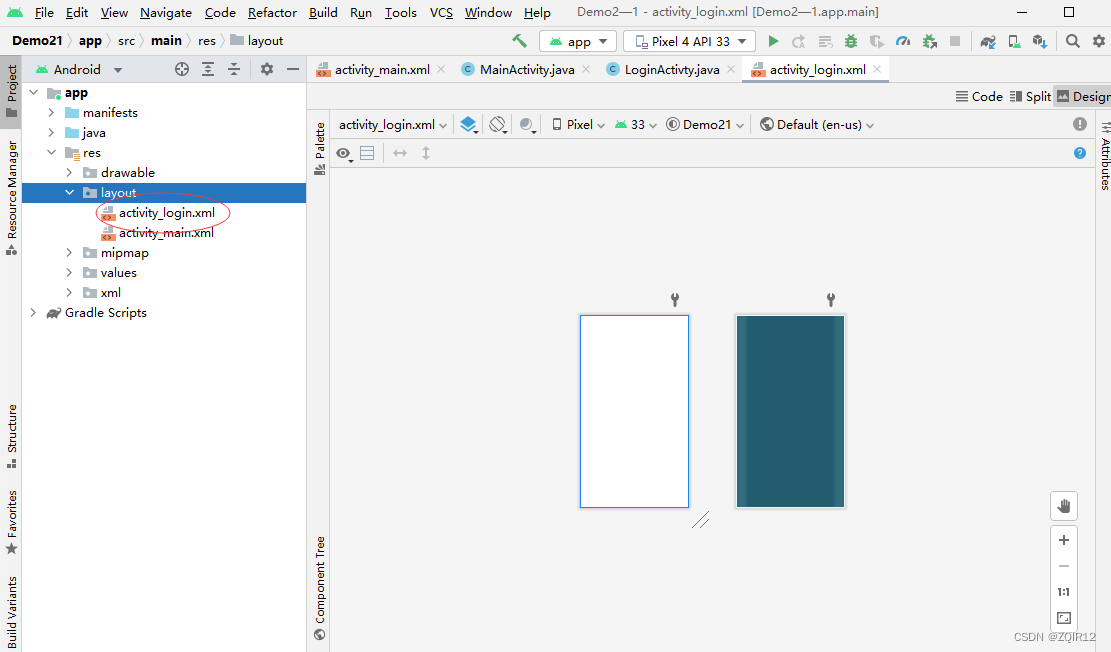The width and height of the screenshot is (1111, 652).
Task: Click Sync Project with Gradle Files icon
Action: click(988, 41)
